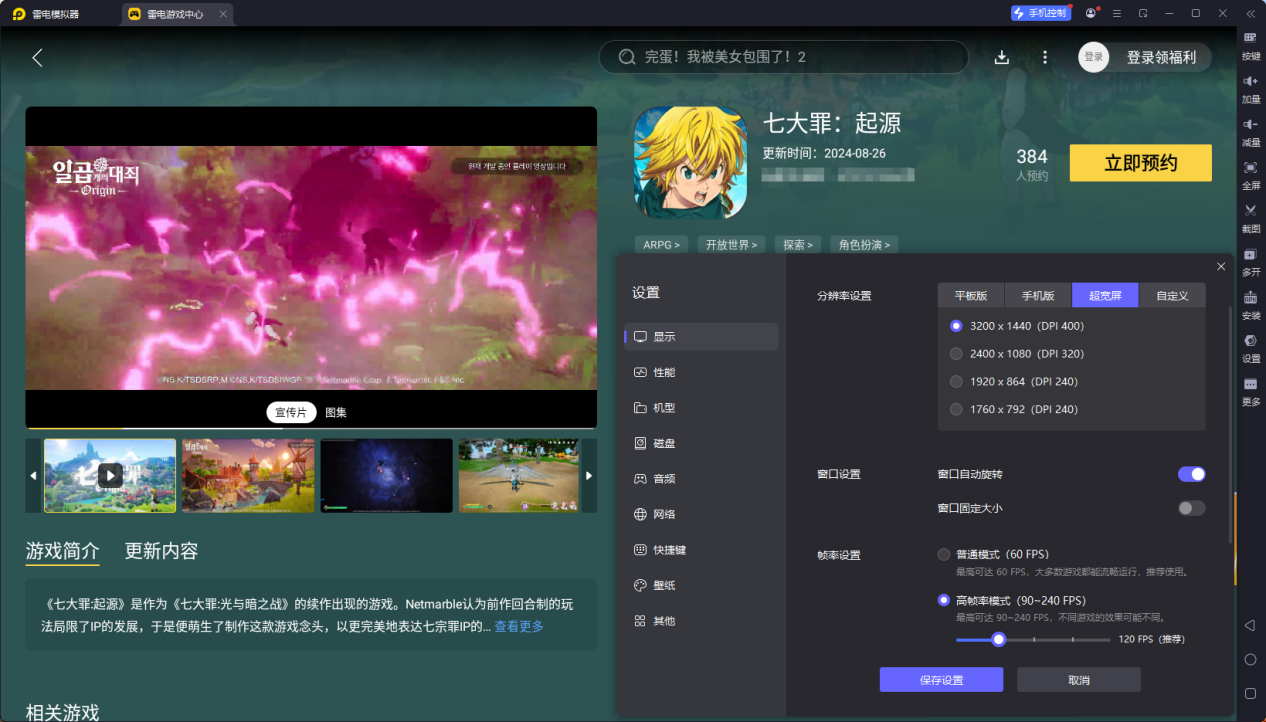Open the 机型 settings section

coord(701,408)
